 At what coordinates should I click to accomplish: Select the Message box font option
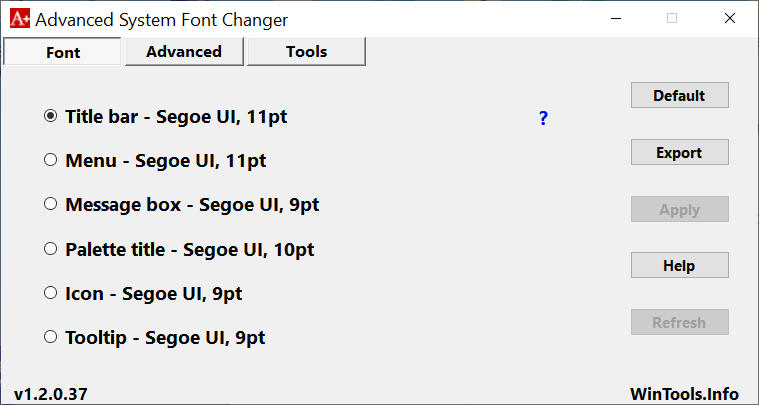51,204
